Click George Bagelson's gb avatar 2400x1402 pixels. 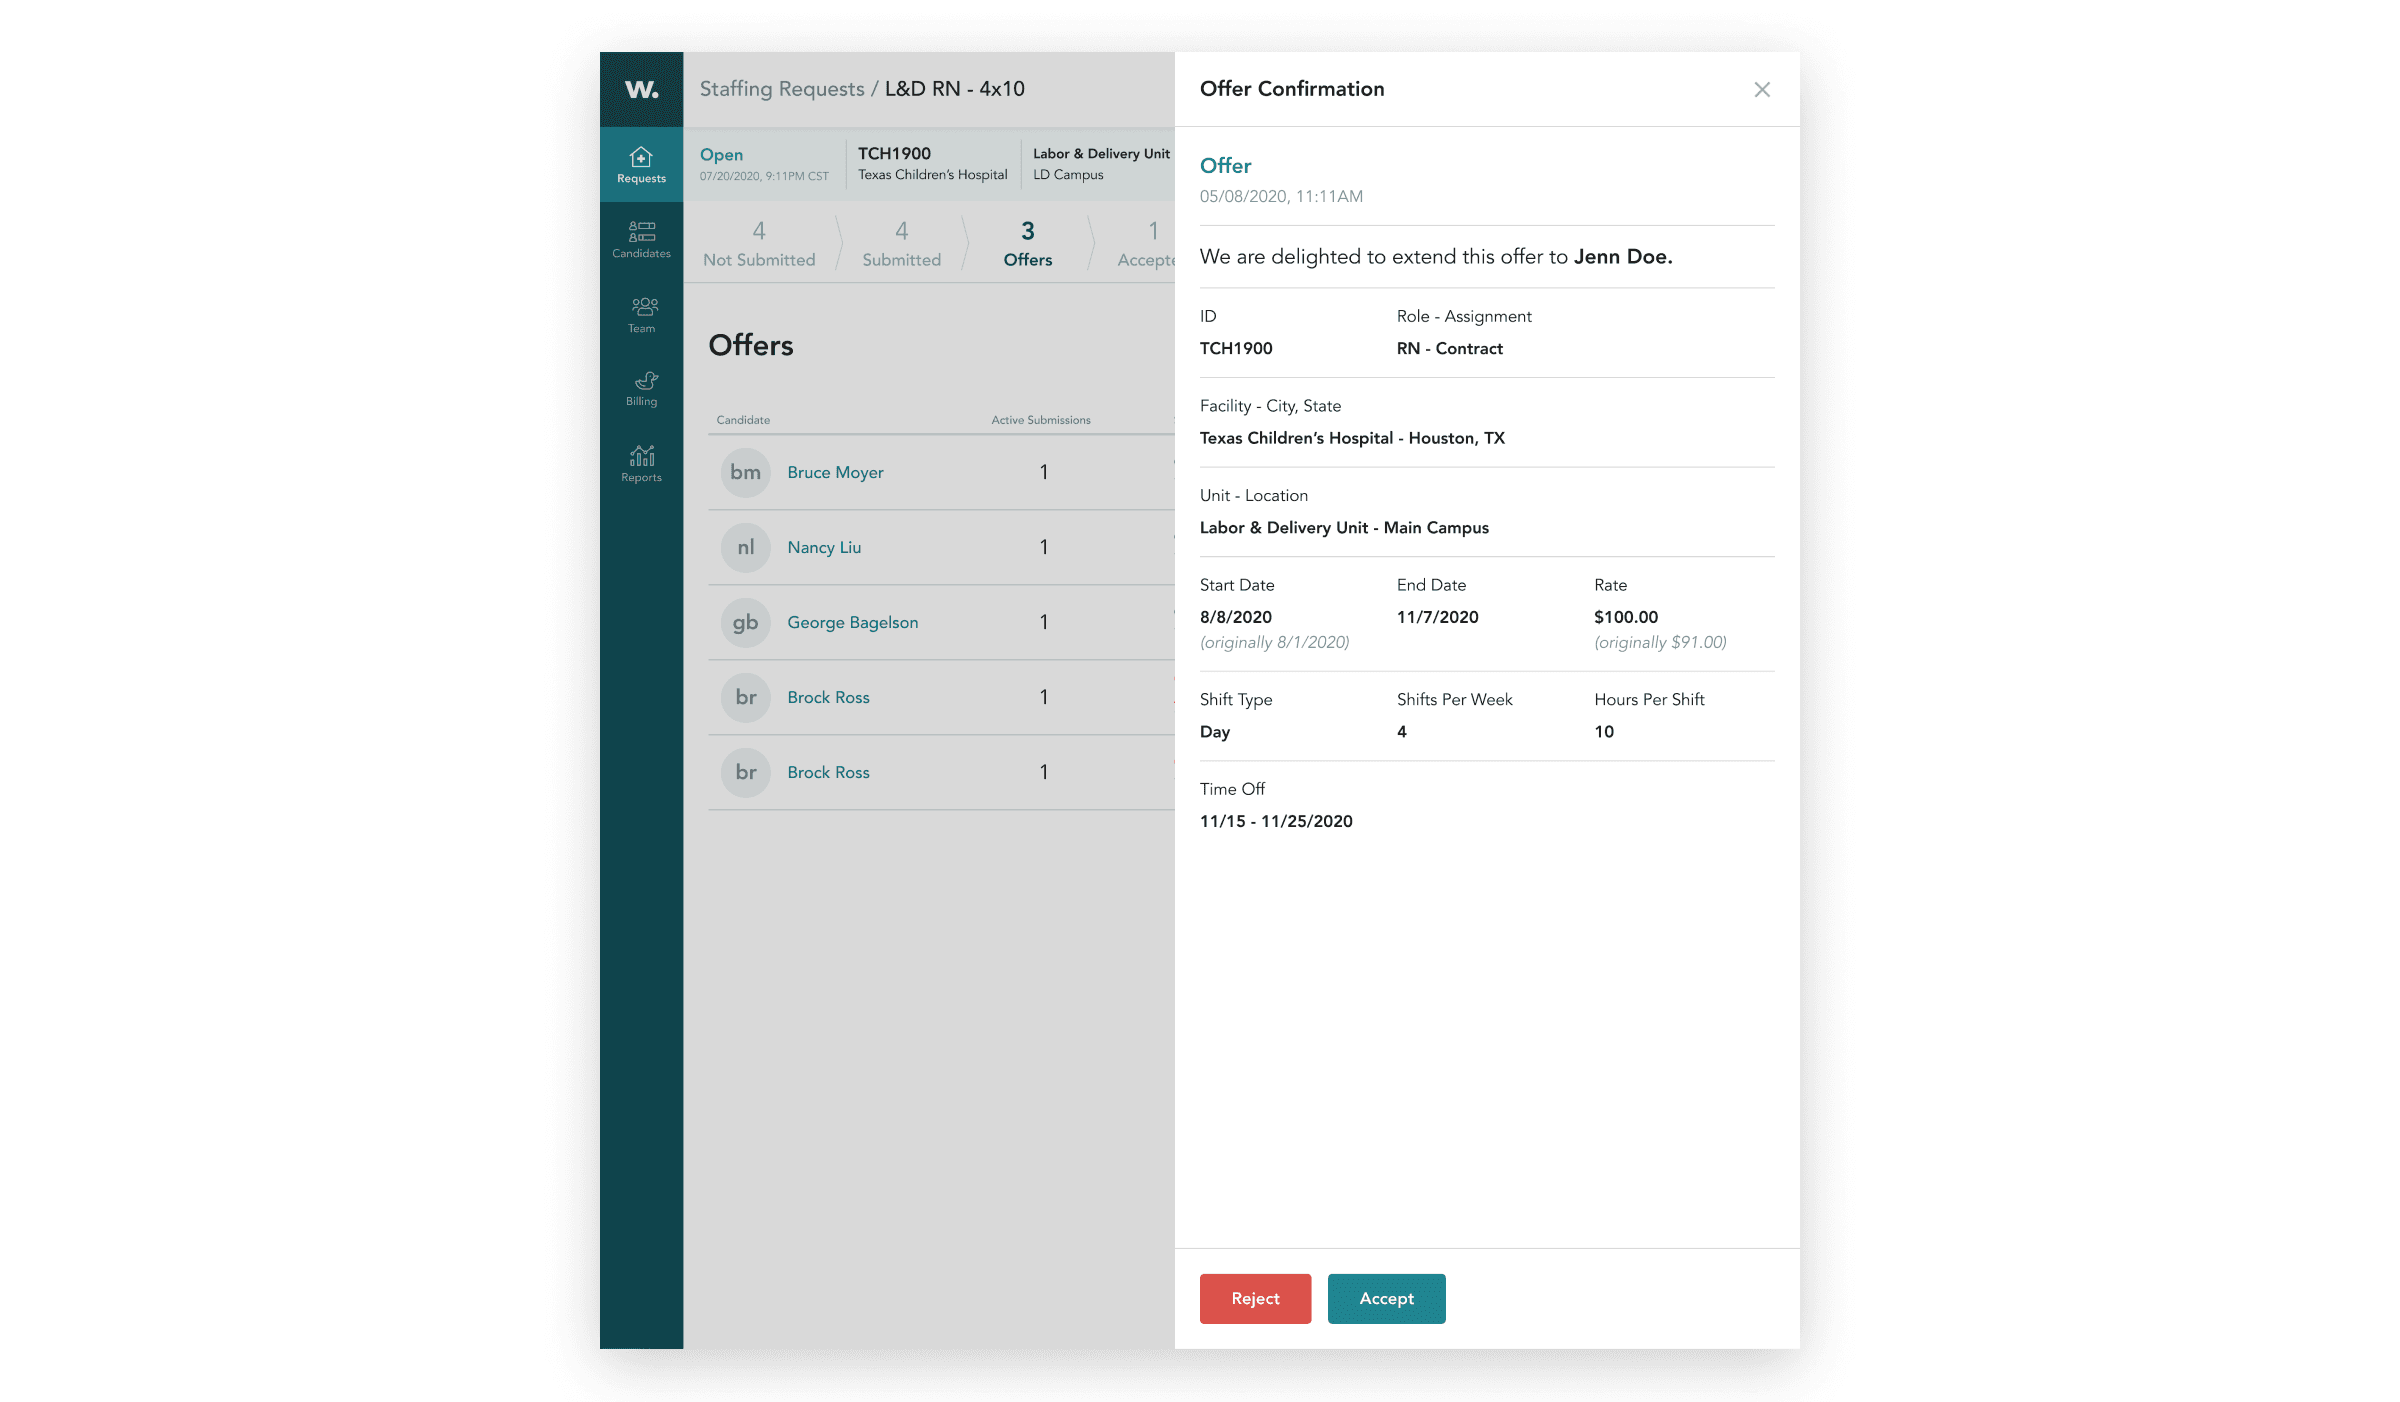coord(745,623)
